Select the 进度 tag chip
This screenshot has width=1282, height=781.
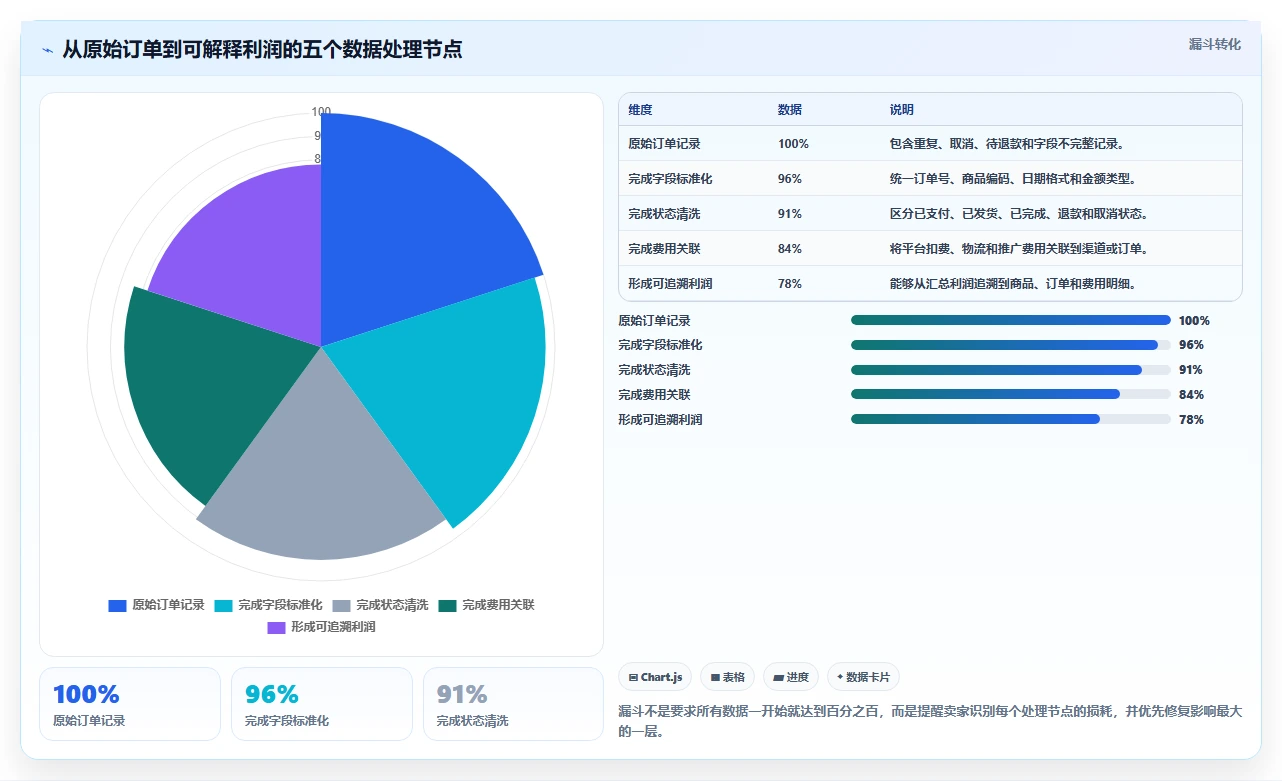(791, 677)
